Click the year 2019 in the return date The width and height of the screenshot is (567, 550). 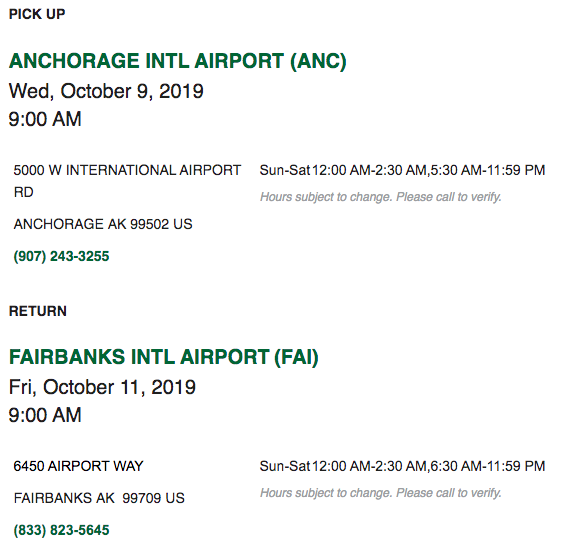(x=174, y=387)
